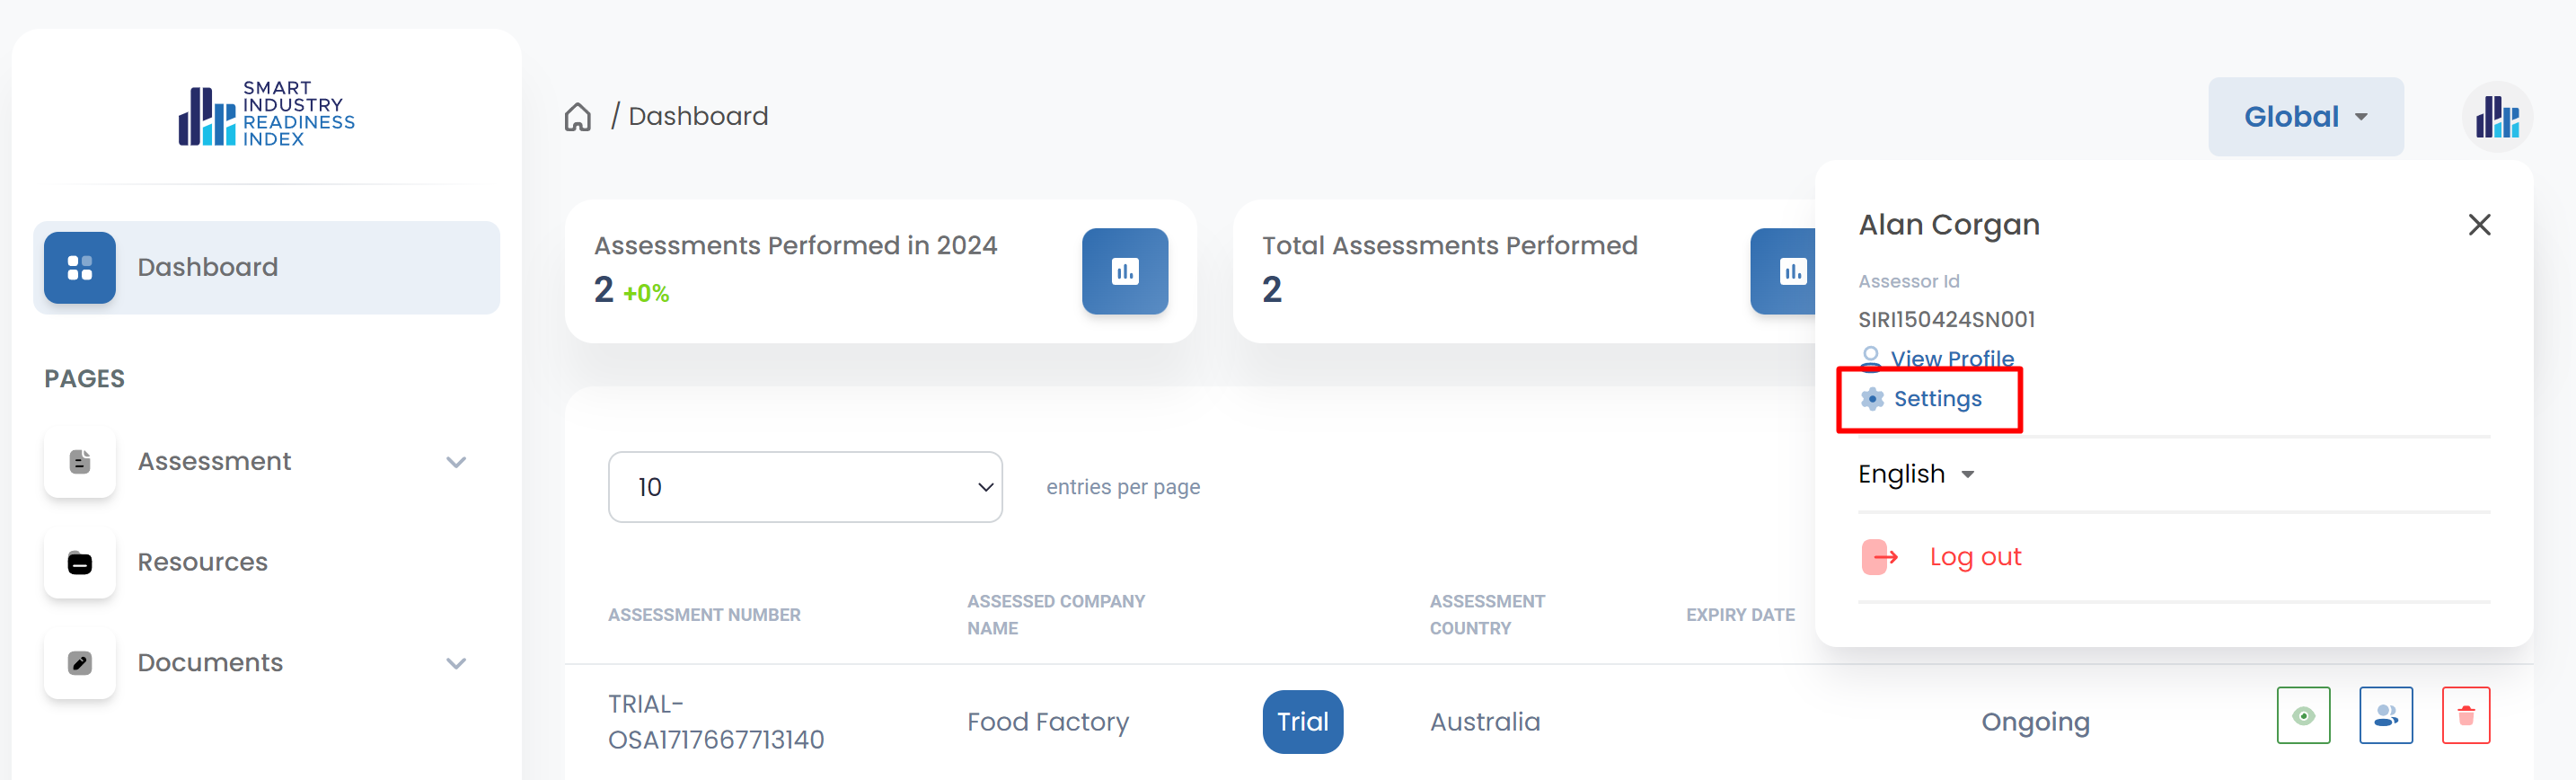2576x780 pixels.
Task: Sort by Assessment Number column header
Action: 704,615
